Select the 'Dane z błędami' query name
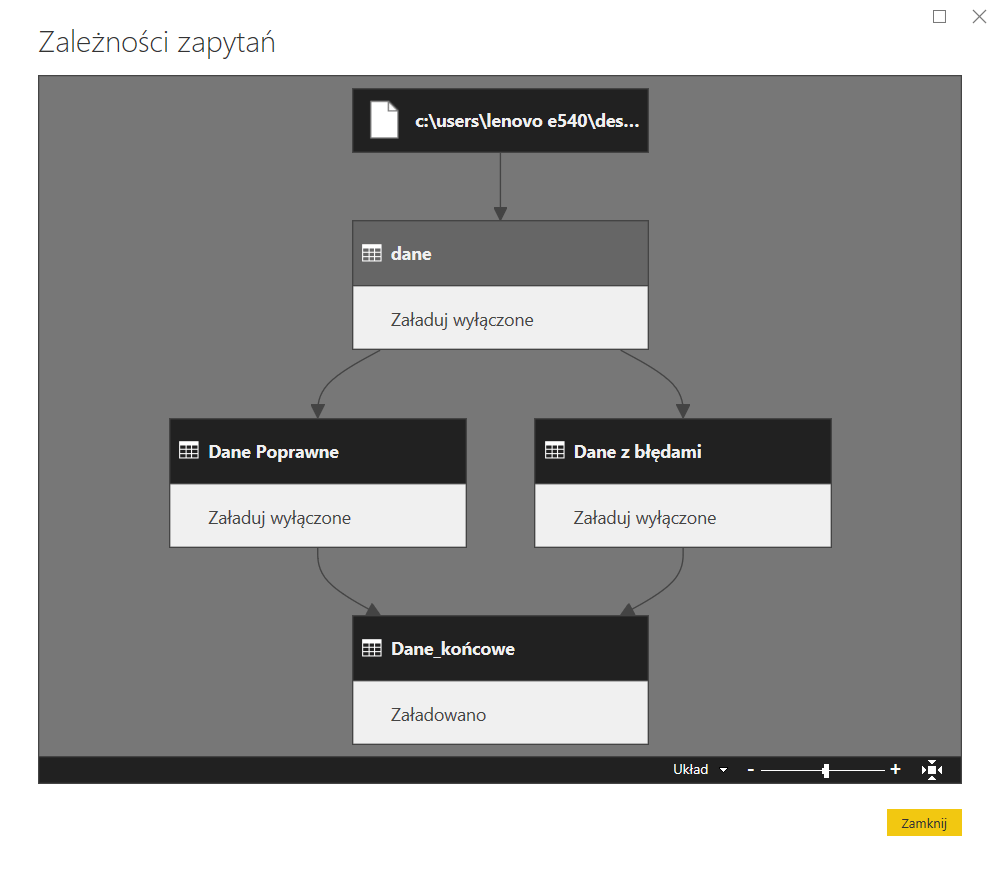Viewport: 999px width, 874px height. [637, 452]
